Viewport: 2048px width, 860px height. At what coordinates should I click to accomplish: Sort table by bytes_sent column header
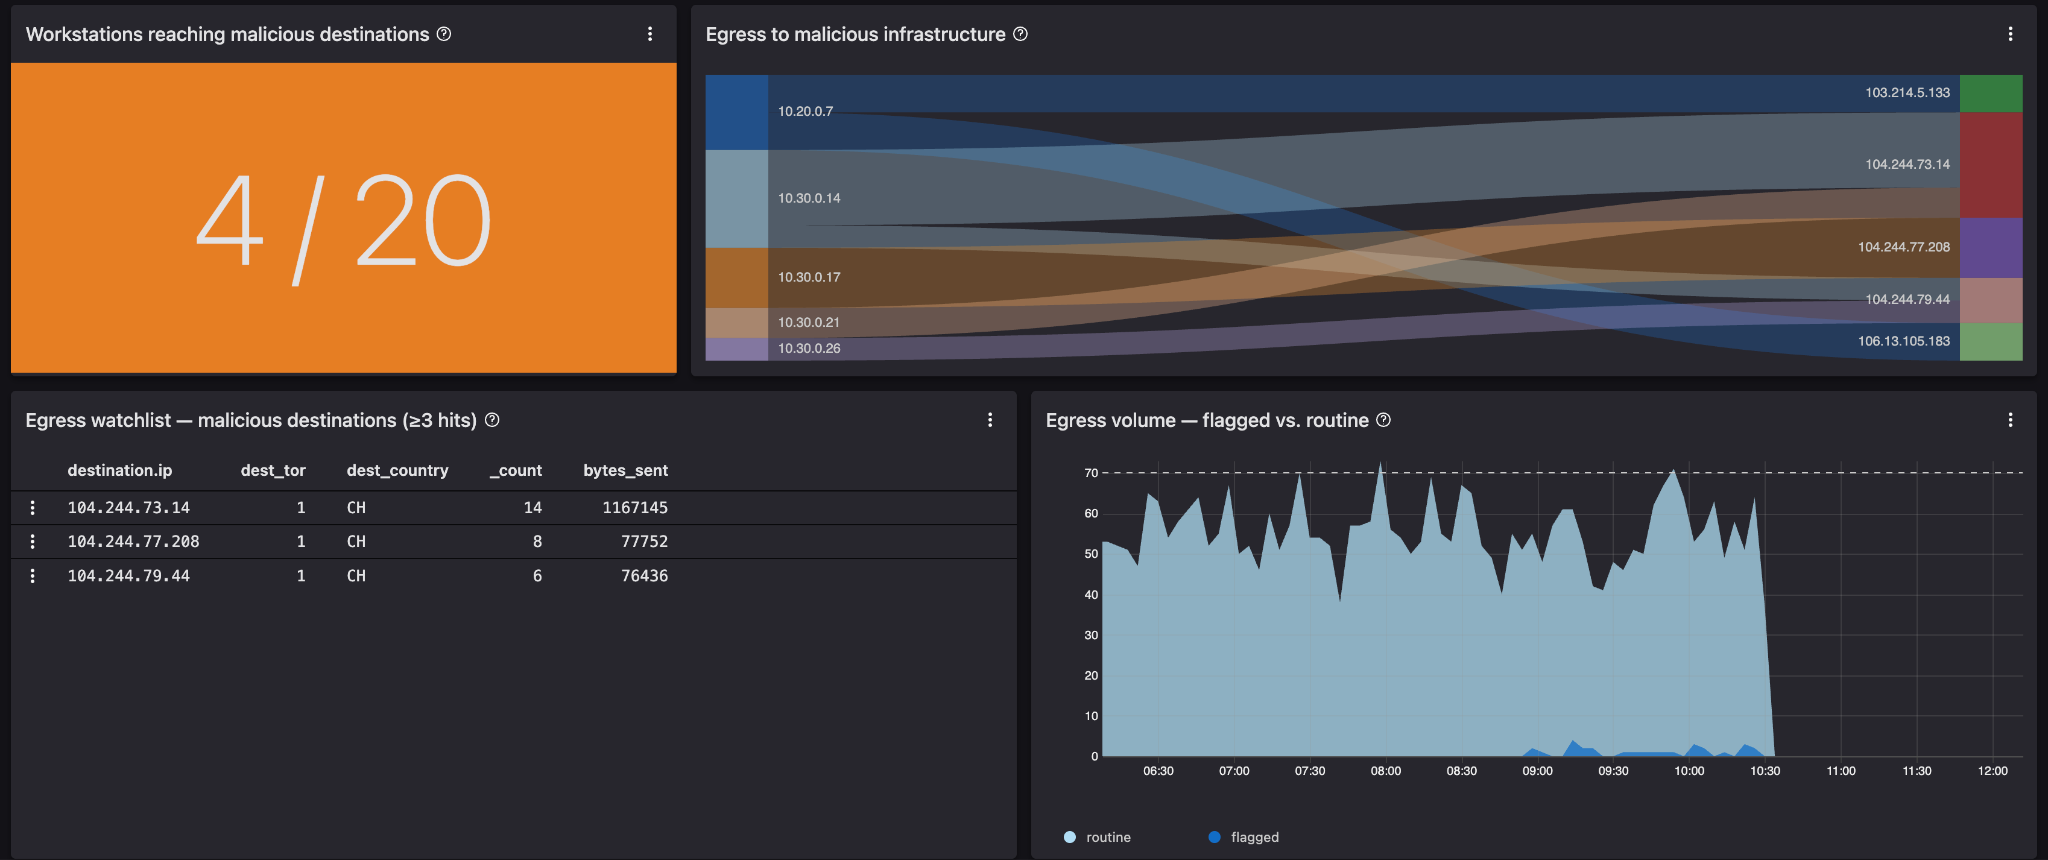(x=625, y=470)
